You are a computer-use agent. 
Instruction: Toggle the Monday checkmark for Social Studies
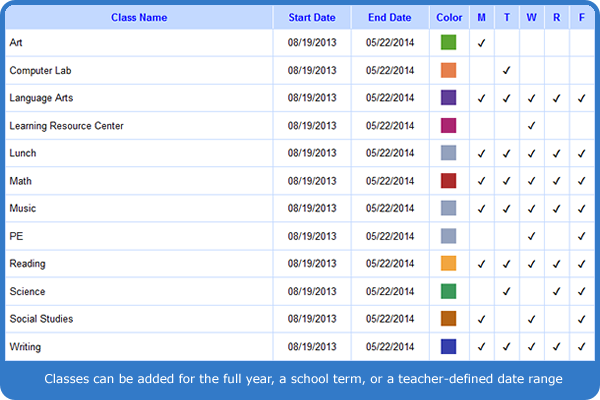481,319
